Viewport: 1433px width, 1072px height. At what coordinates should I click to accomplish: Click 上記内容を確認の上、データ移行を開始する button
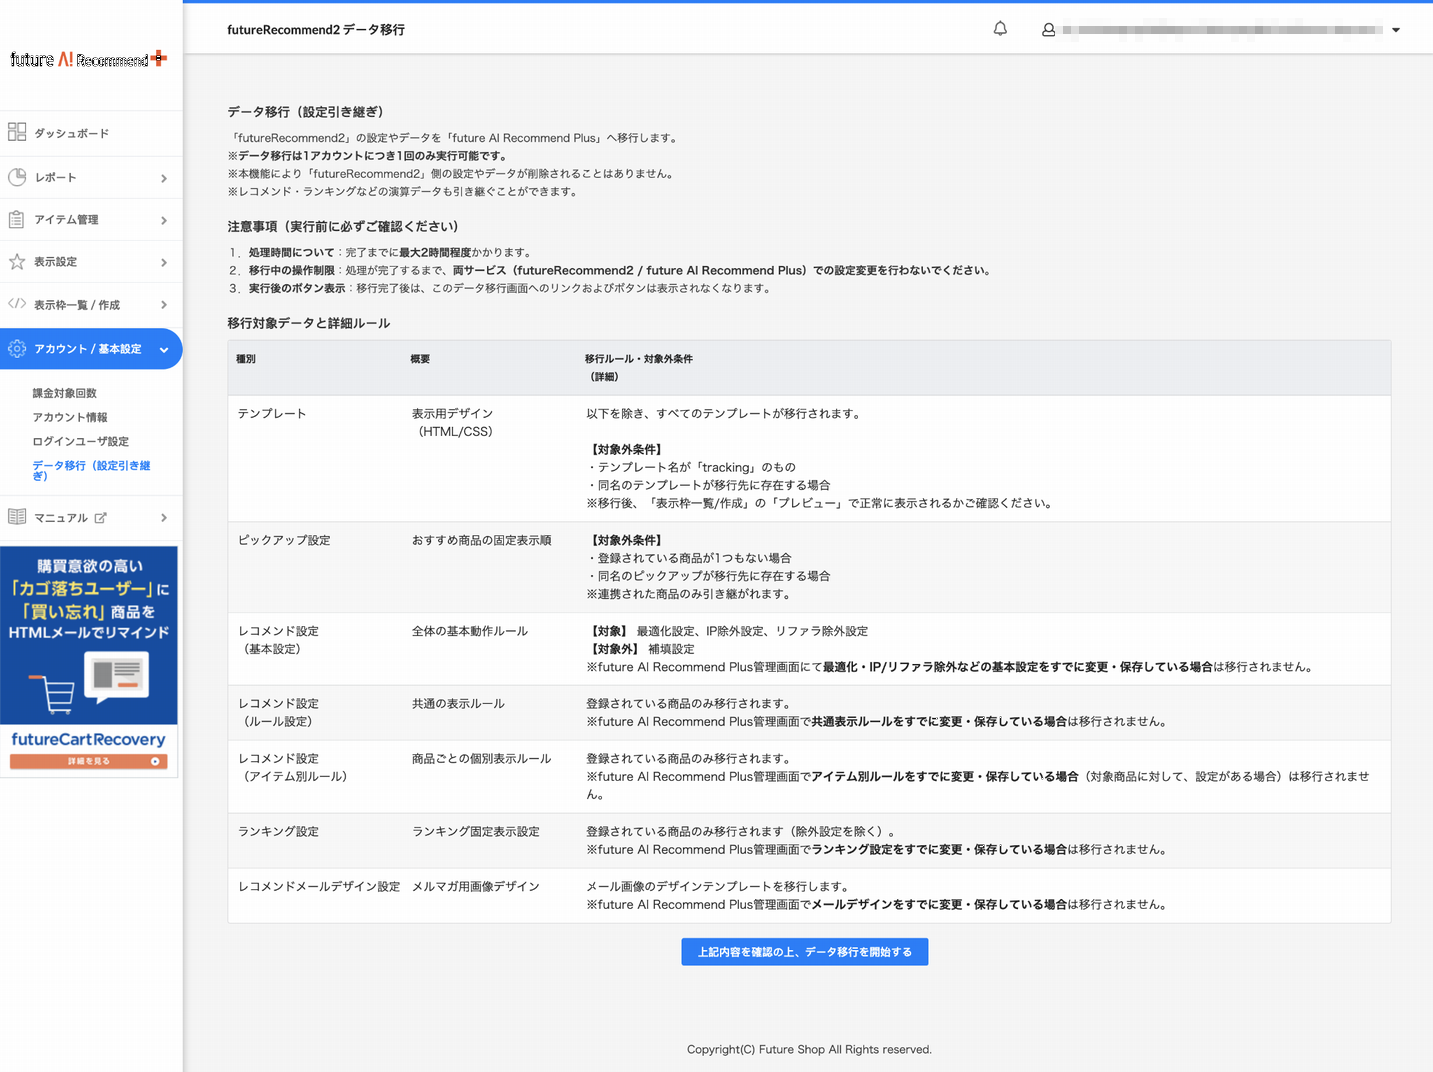click(x=805, y=952)
